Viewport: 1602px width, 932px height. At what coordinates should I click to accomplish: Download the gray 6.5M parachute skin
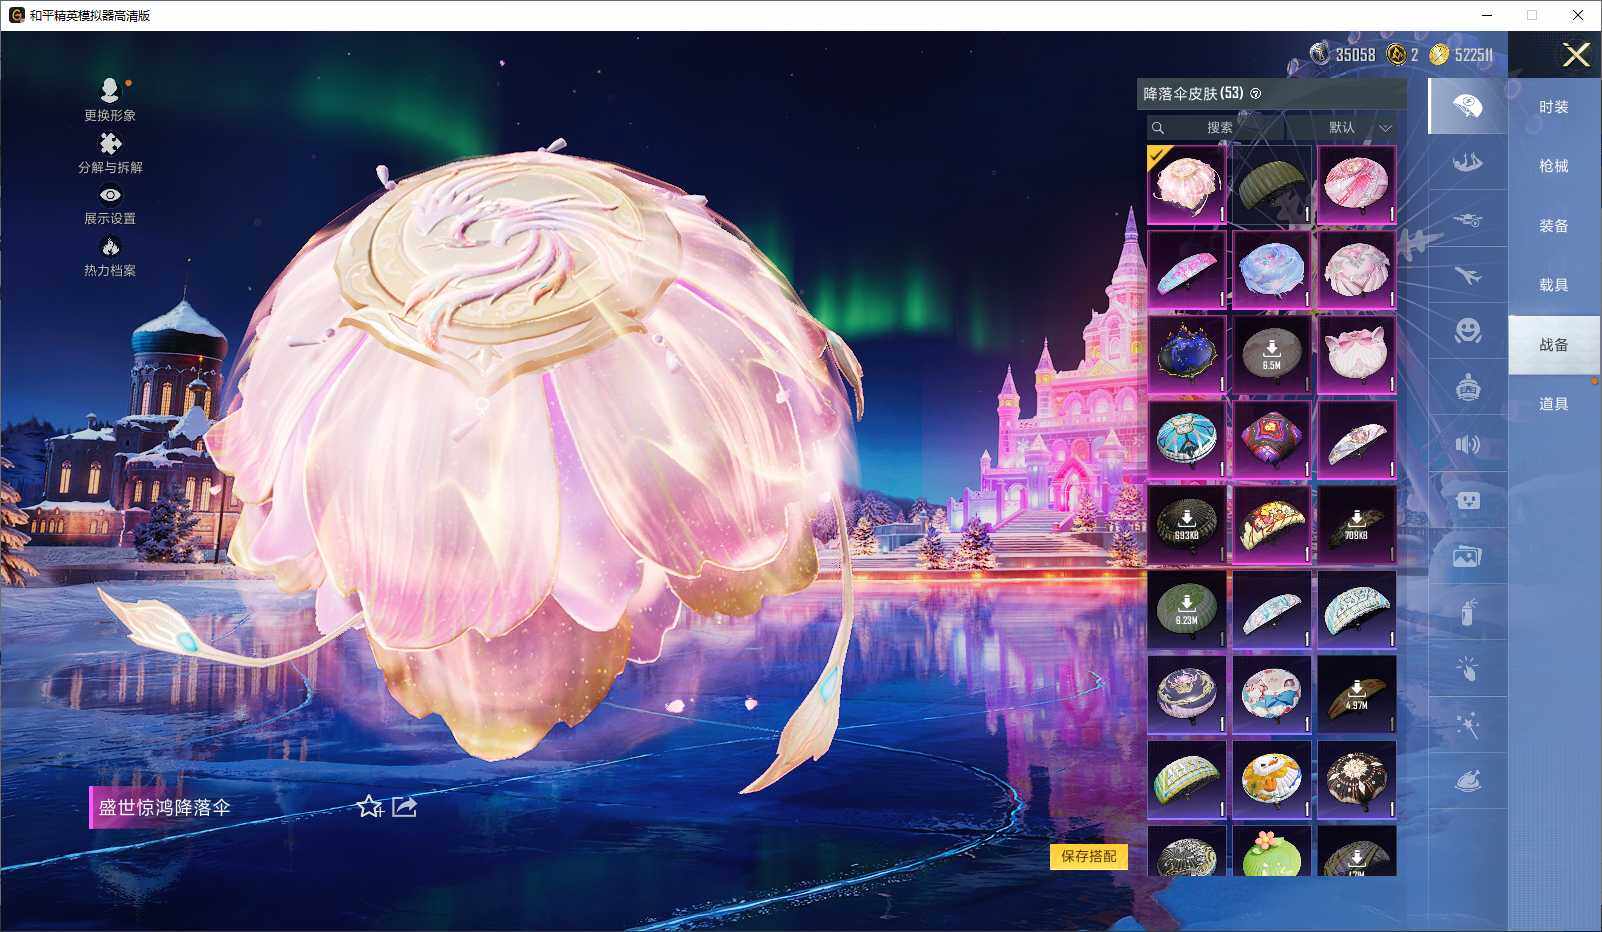click(x=1272, y=355)
